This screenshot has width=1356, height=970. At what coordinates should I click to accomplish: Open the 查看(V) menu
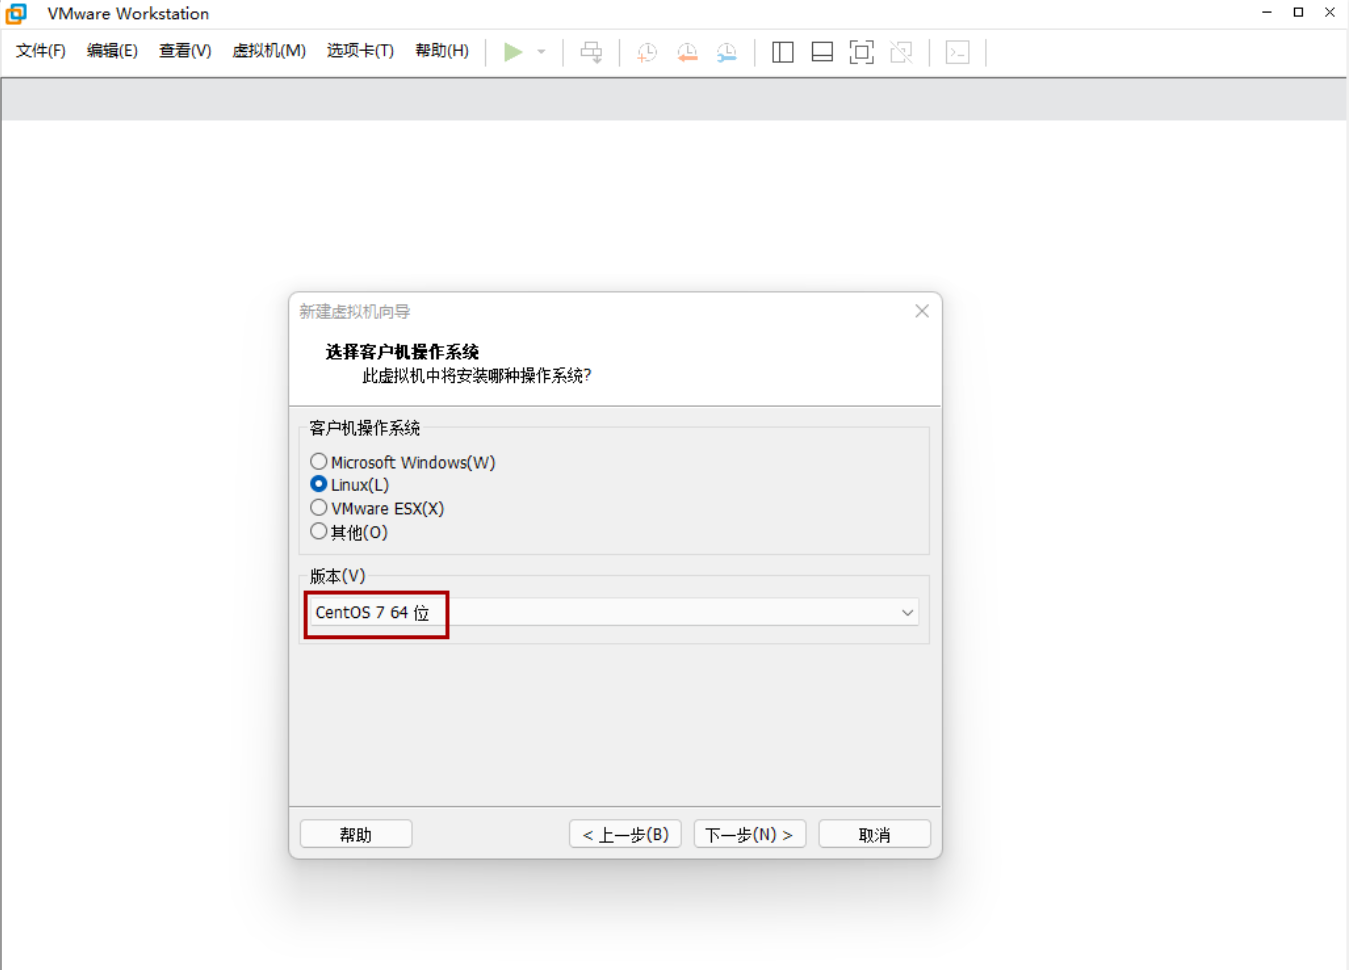pyautogui.click(x=185, y=51)
